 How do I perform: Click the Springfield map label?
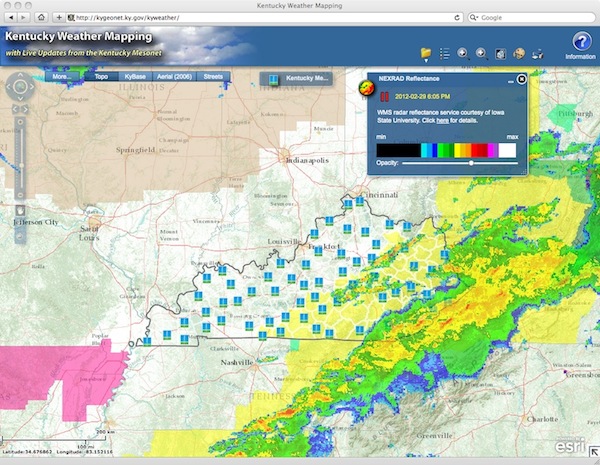tap(135, 150)
